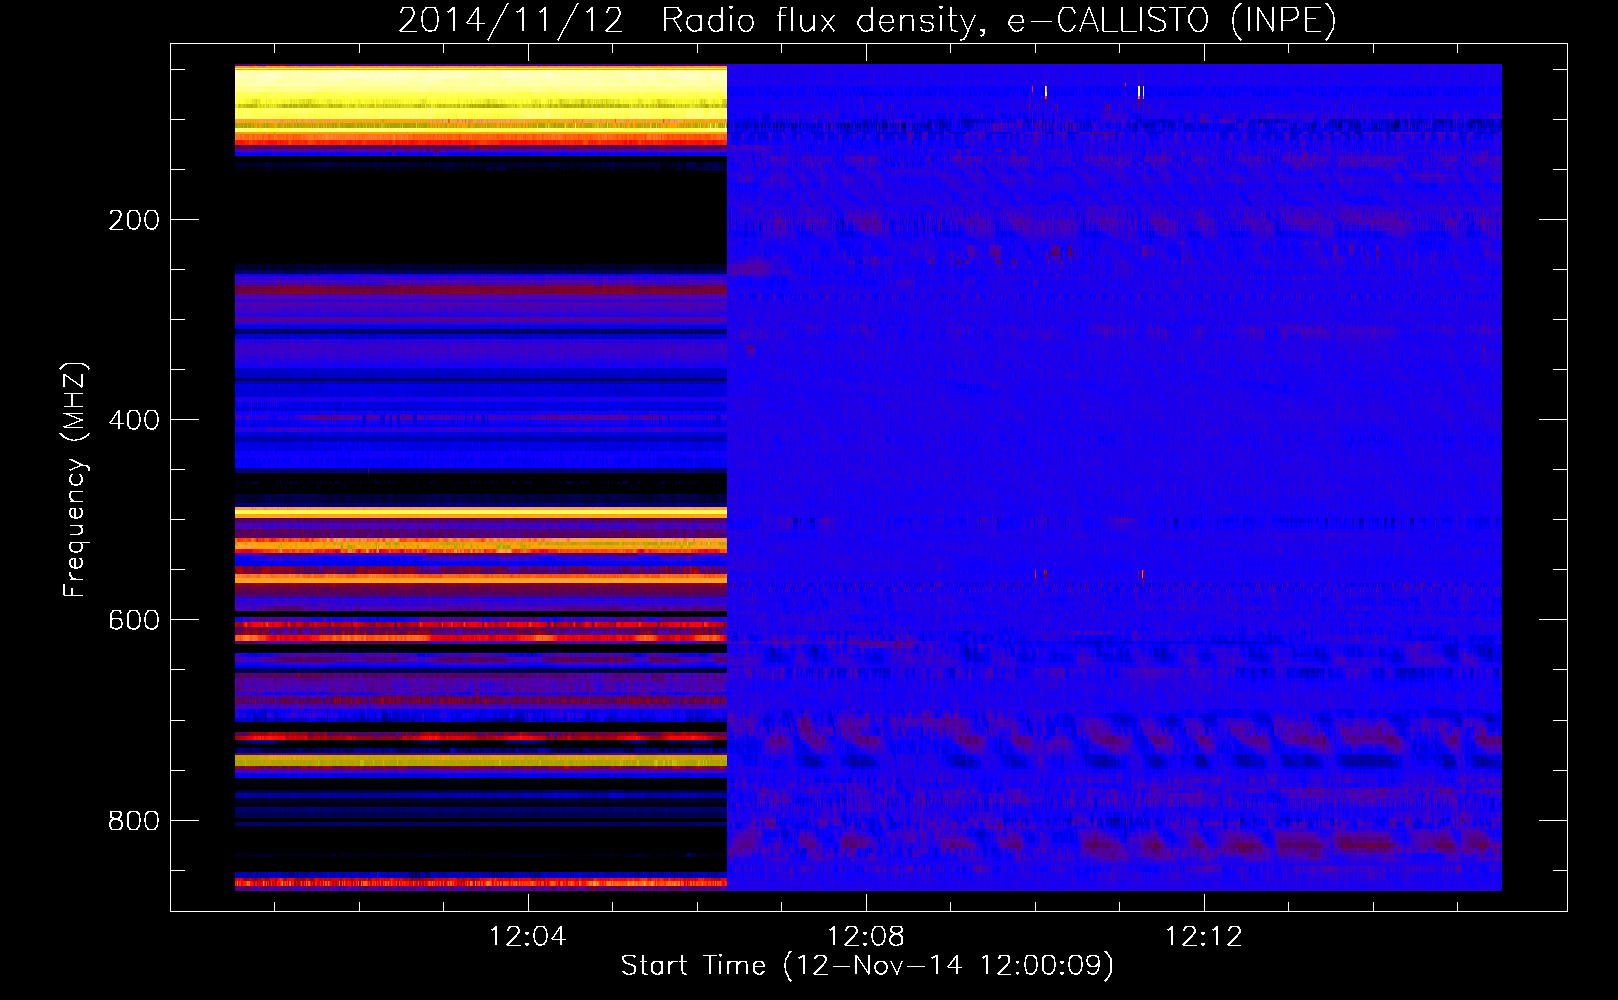The height and width of the screenshot is (1000, 1618).
Task: Click the '800' frequency tick label
Action: coord(134,820)
